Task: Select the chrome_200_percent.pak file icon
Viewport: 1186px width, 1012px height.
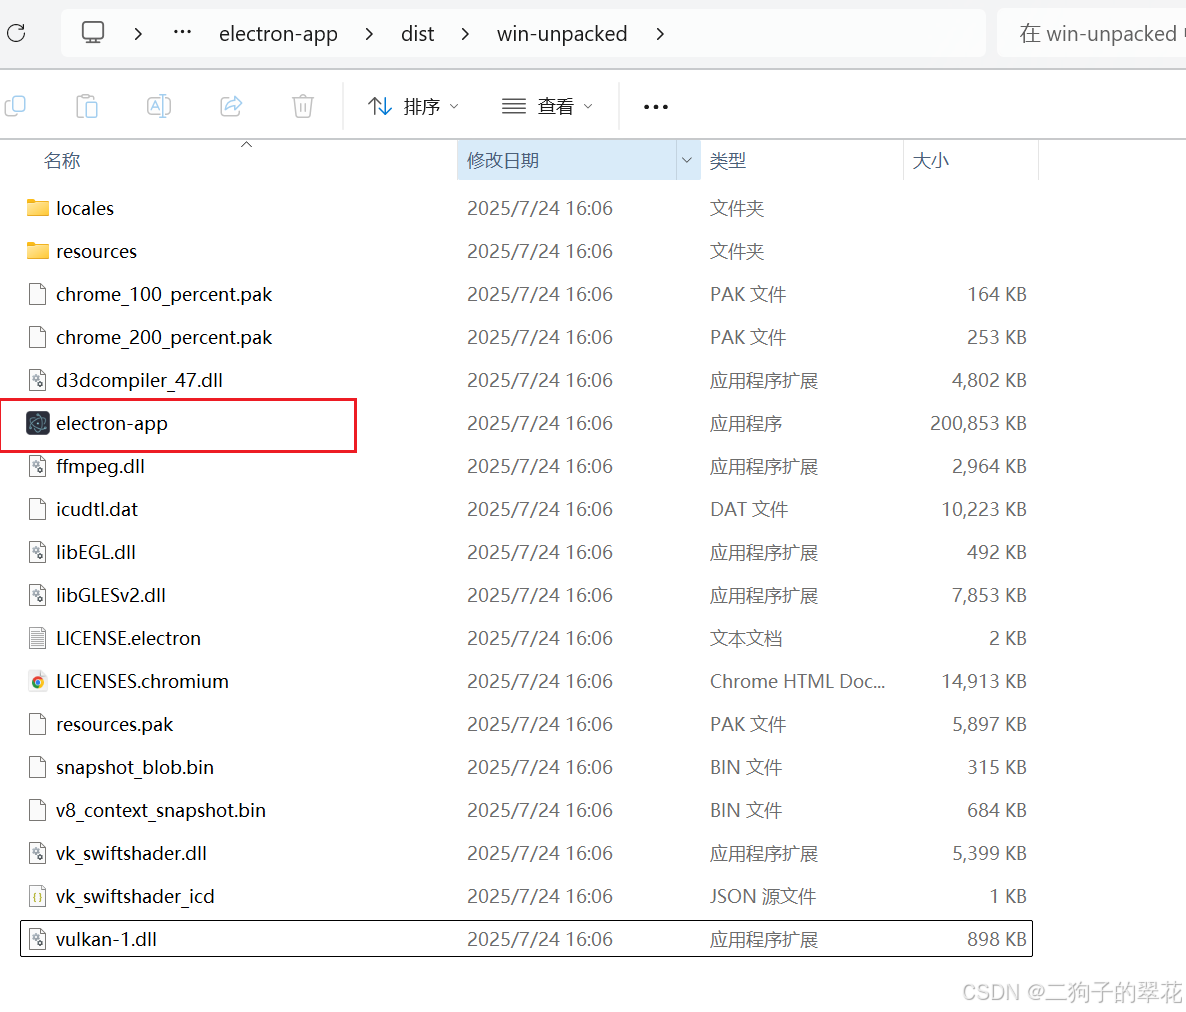Action: pyautogui.click(x=37, y=337)
